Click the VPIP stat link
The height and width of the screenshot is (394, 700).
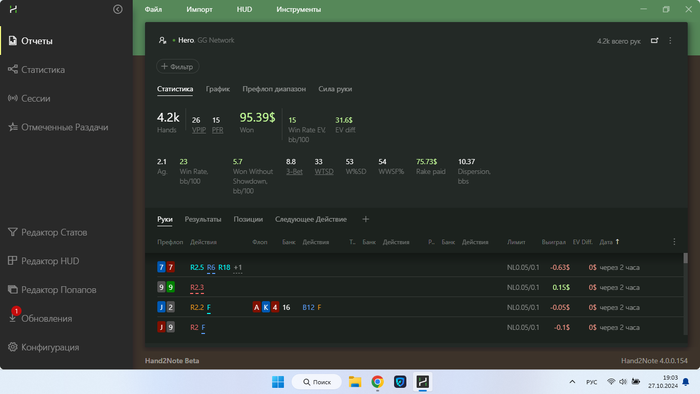(199, 130)
